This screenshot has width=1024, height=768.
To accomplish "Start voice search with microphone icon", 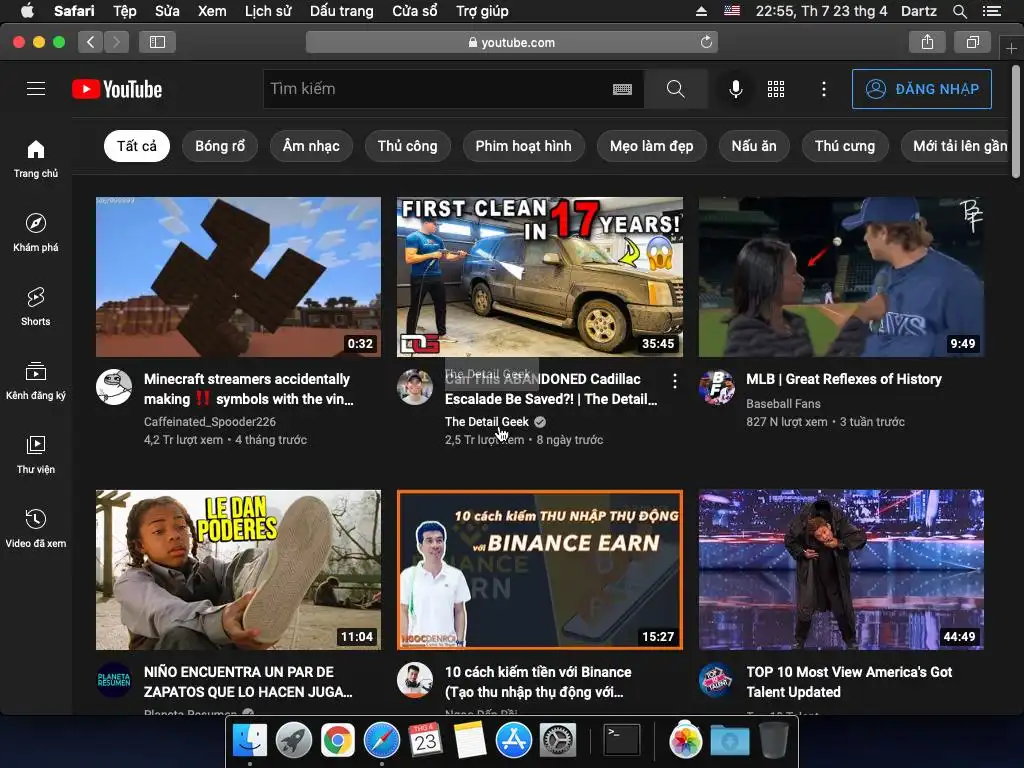I will (x=735, y=89).
